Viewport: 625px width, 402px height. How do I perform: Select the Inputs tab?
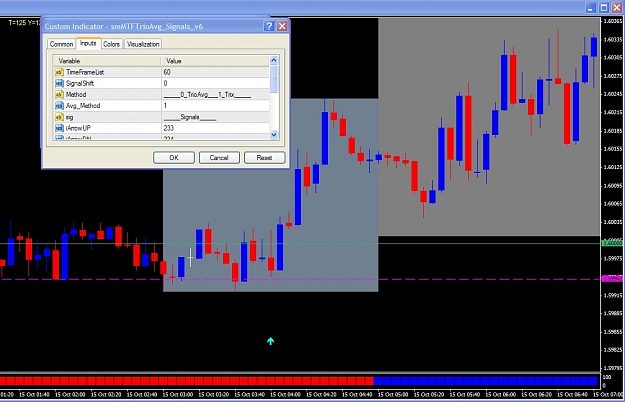(x=88, y=43)
